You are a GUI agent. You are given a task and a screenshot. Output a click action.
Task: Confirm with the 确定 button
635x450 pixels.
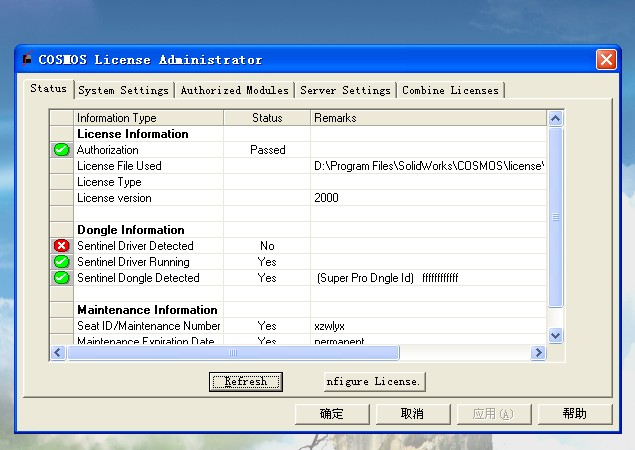pyautogui.click(x=332, y=414)
